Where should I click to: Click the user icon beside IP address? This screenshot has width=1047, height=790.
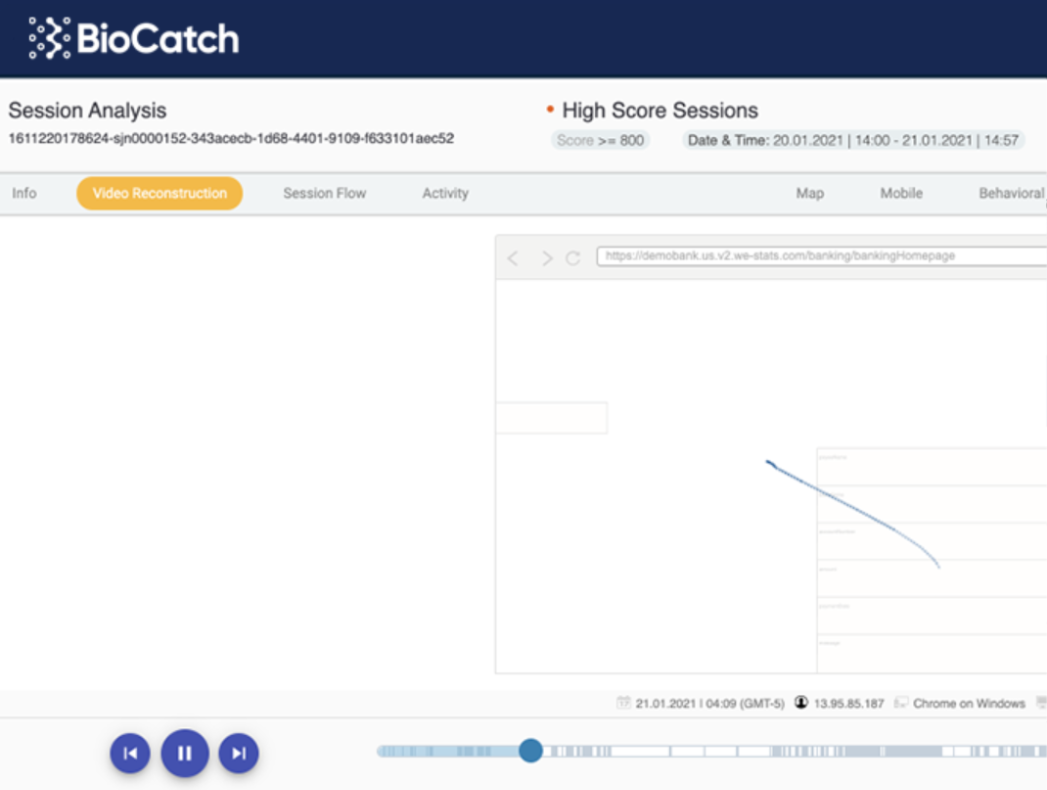point(801,703)
